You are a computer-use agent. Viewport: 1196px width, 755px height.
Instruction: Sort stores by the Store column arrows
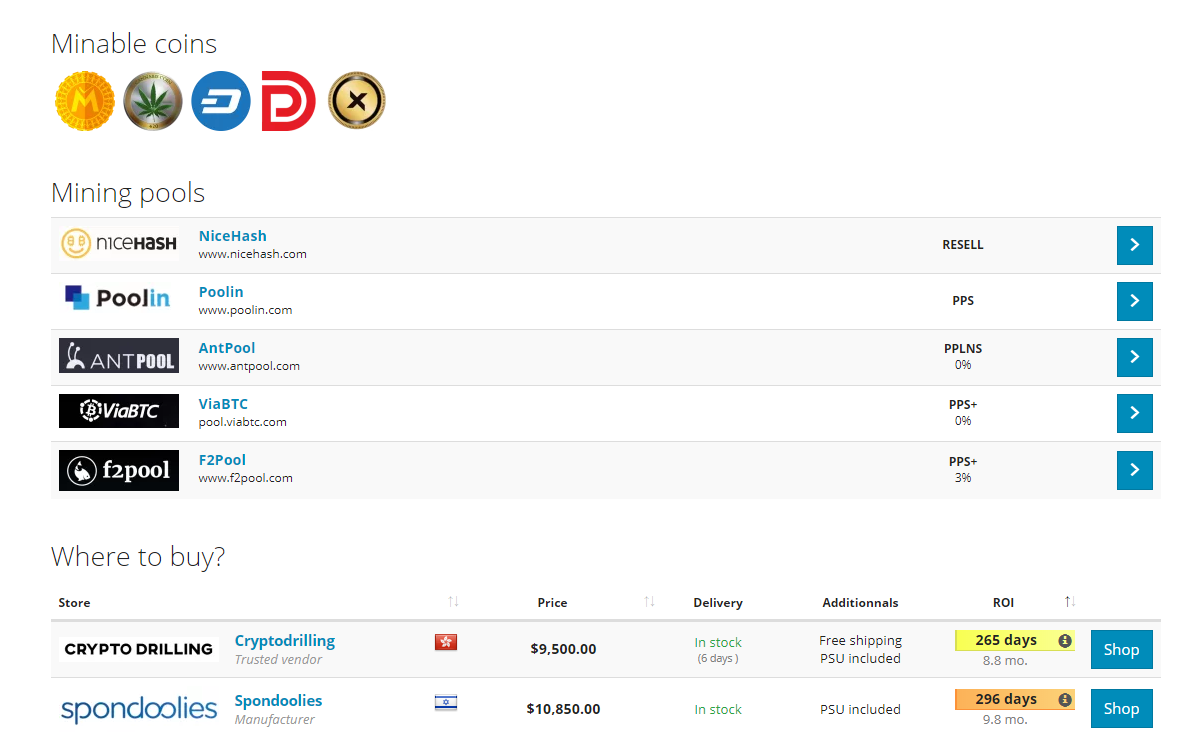[x=453, y=602]
